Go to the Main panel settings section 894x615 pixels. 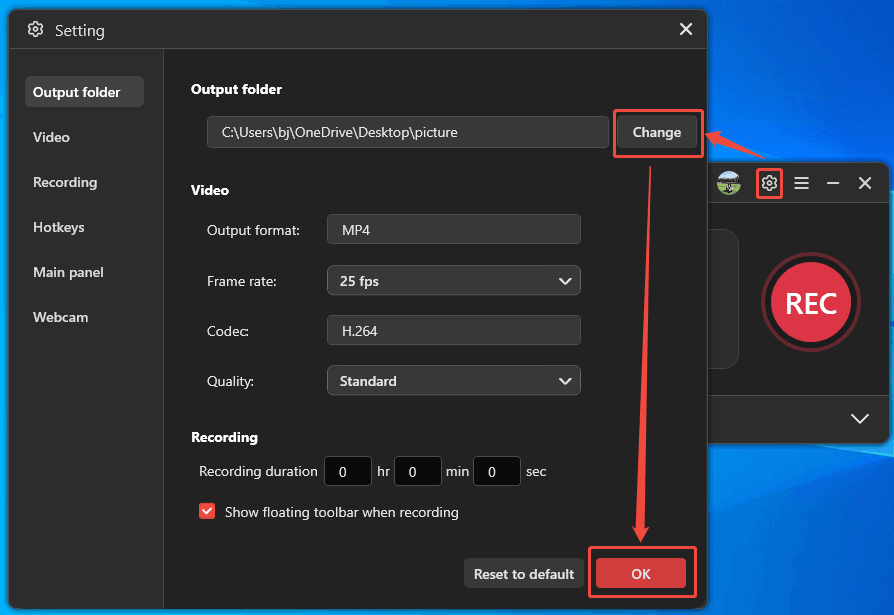pos(69,272)
